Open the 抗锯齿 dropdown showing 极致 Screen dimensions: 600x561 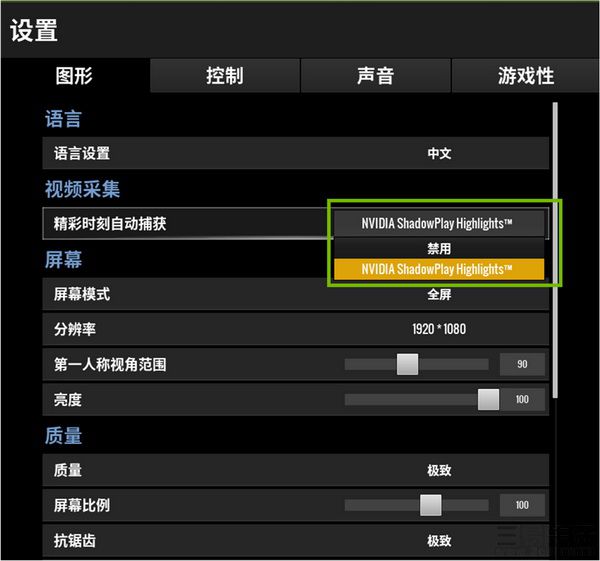click(439, 541)
